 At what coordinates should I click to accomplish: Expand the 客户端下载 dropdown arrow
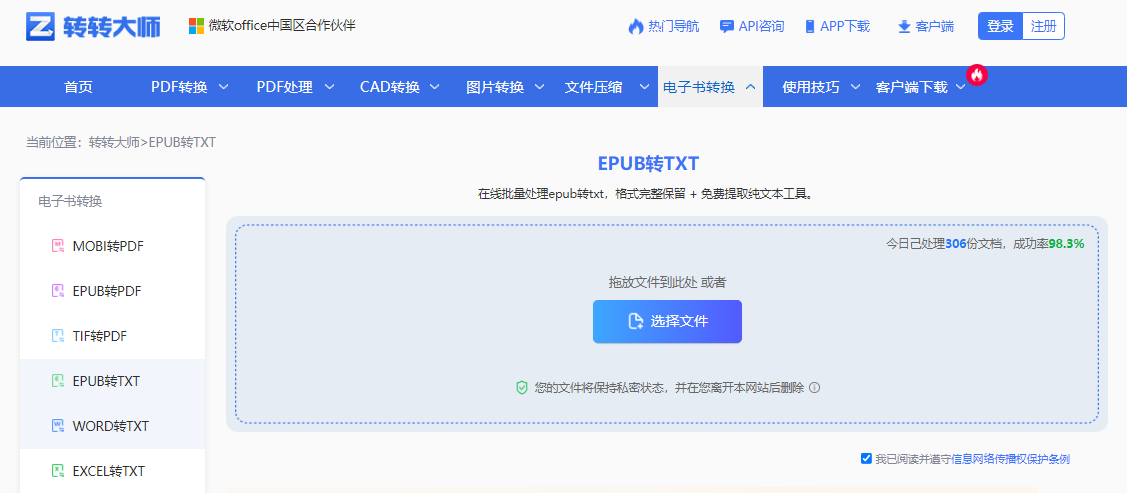pyautogui.click(x=961, y=87)
